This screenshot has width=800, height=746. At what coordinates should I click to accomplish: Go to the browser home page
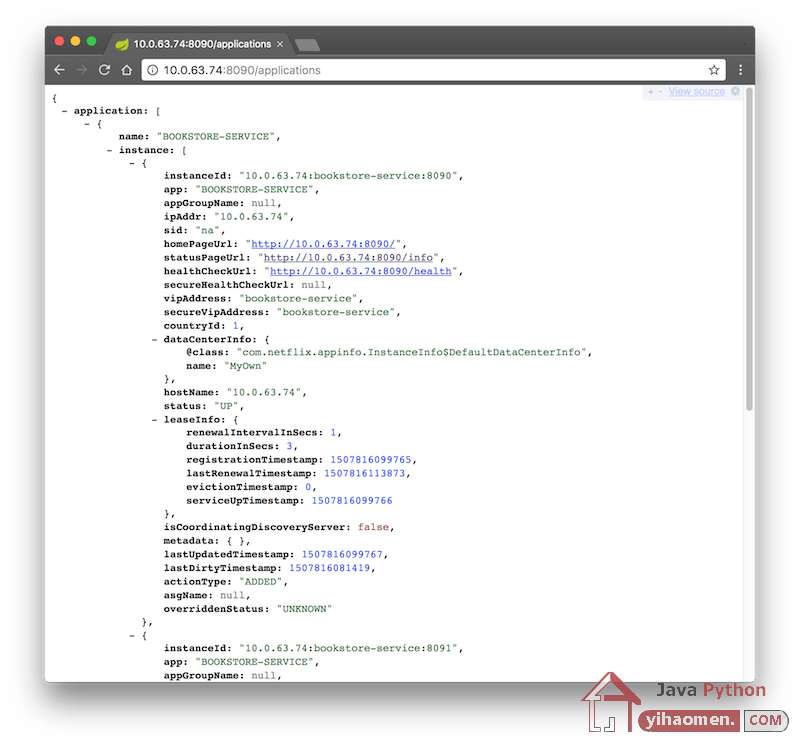127,70
